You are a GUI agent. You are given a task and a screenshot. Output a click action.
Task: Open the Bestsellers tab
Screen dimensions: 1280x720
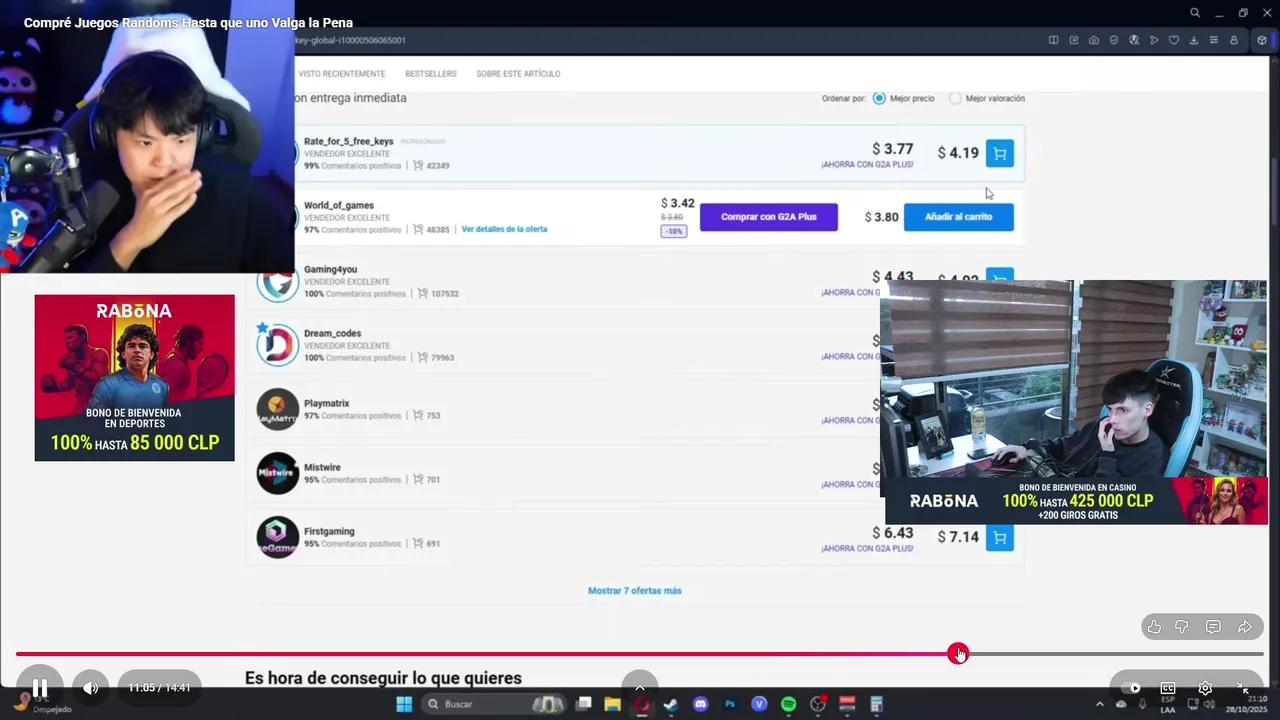[430, 74]
